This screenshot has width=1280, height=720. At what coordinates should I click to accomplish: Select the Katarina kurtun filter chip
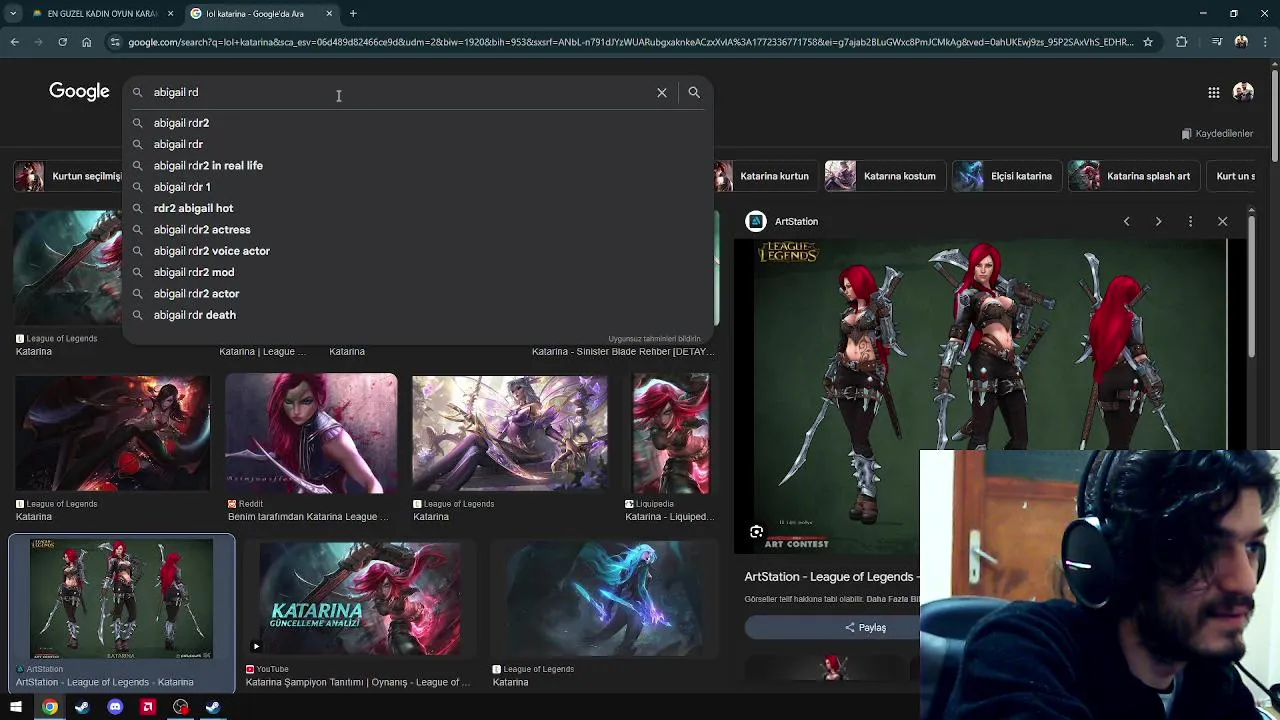click(x=764, y=176)
